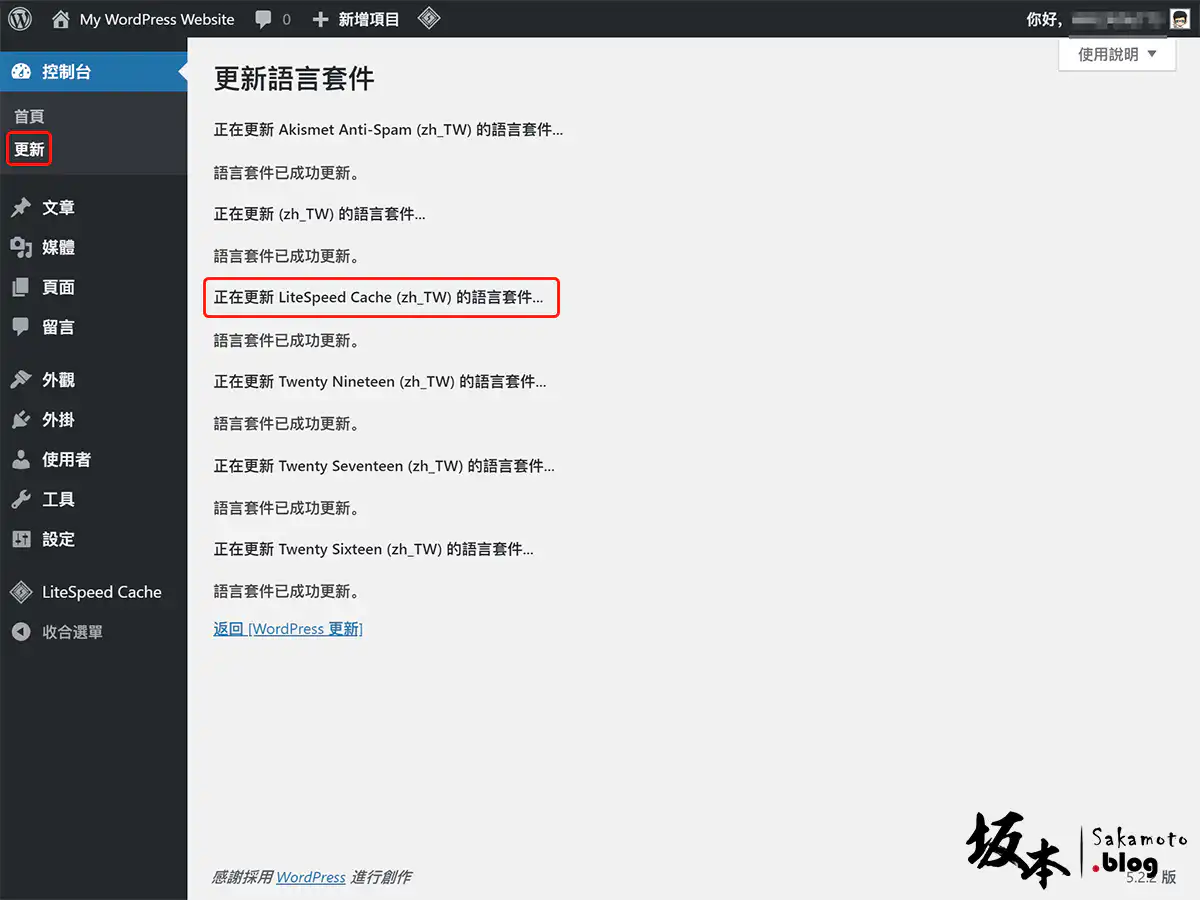
Task: Click the 工具 wrench icon
Action: click(21, 500)
